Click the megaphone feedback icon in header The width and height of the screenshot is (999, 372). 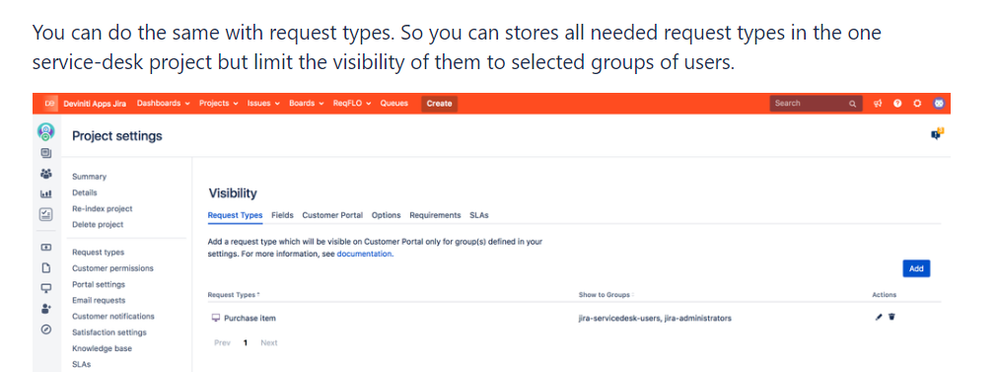877,103
